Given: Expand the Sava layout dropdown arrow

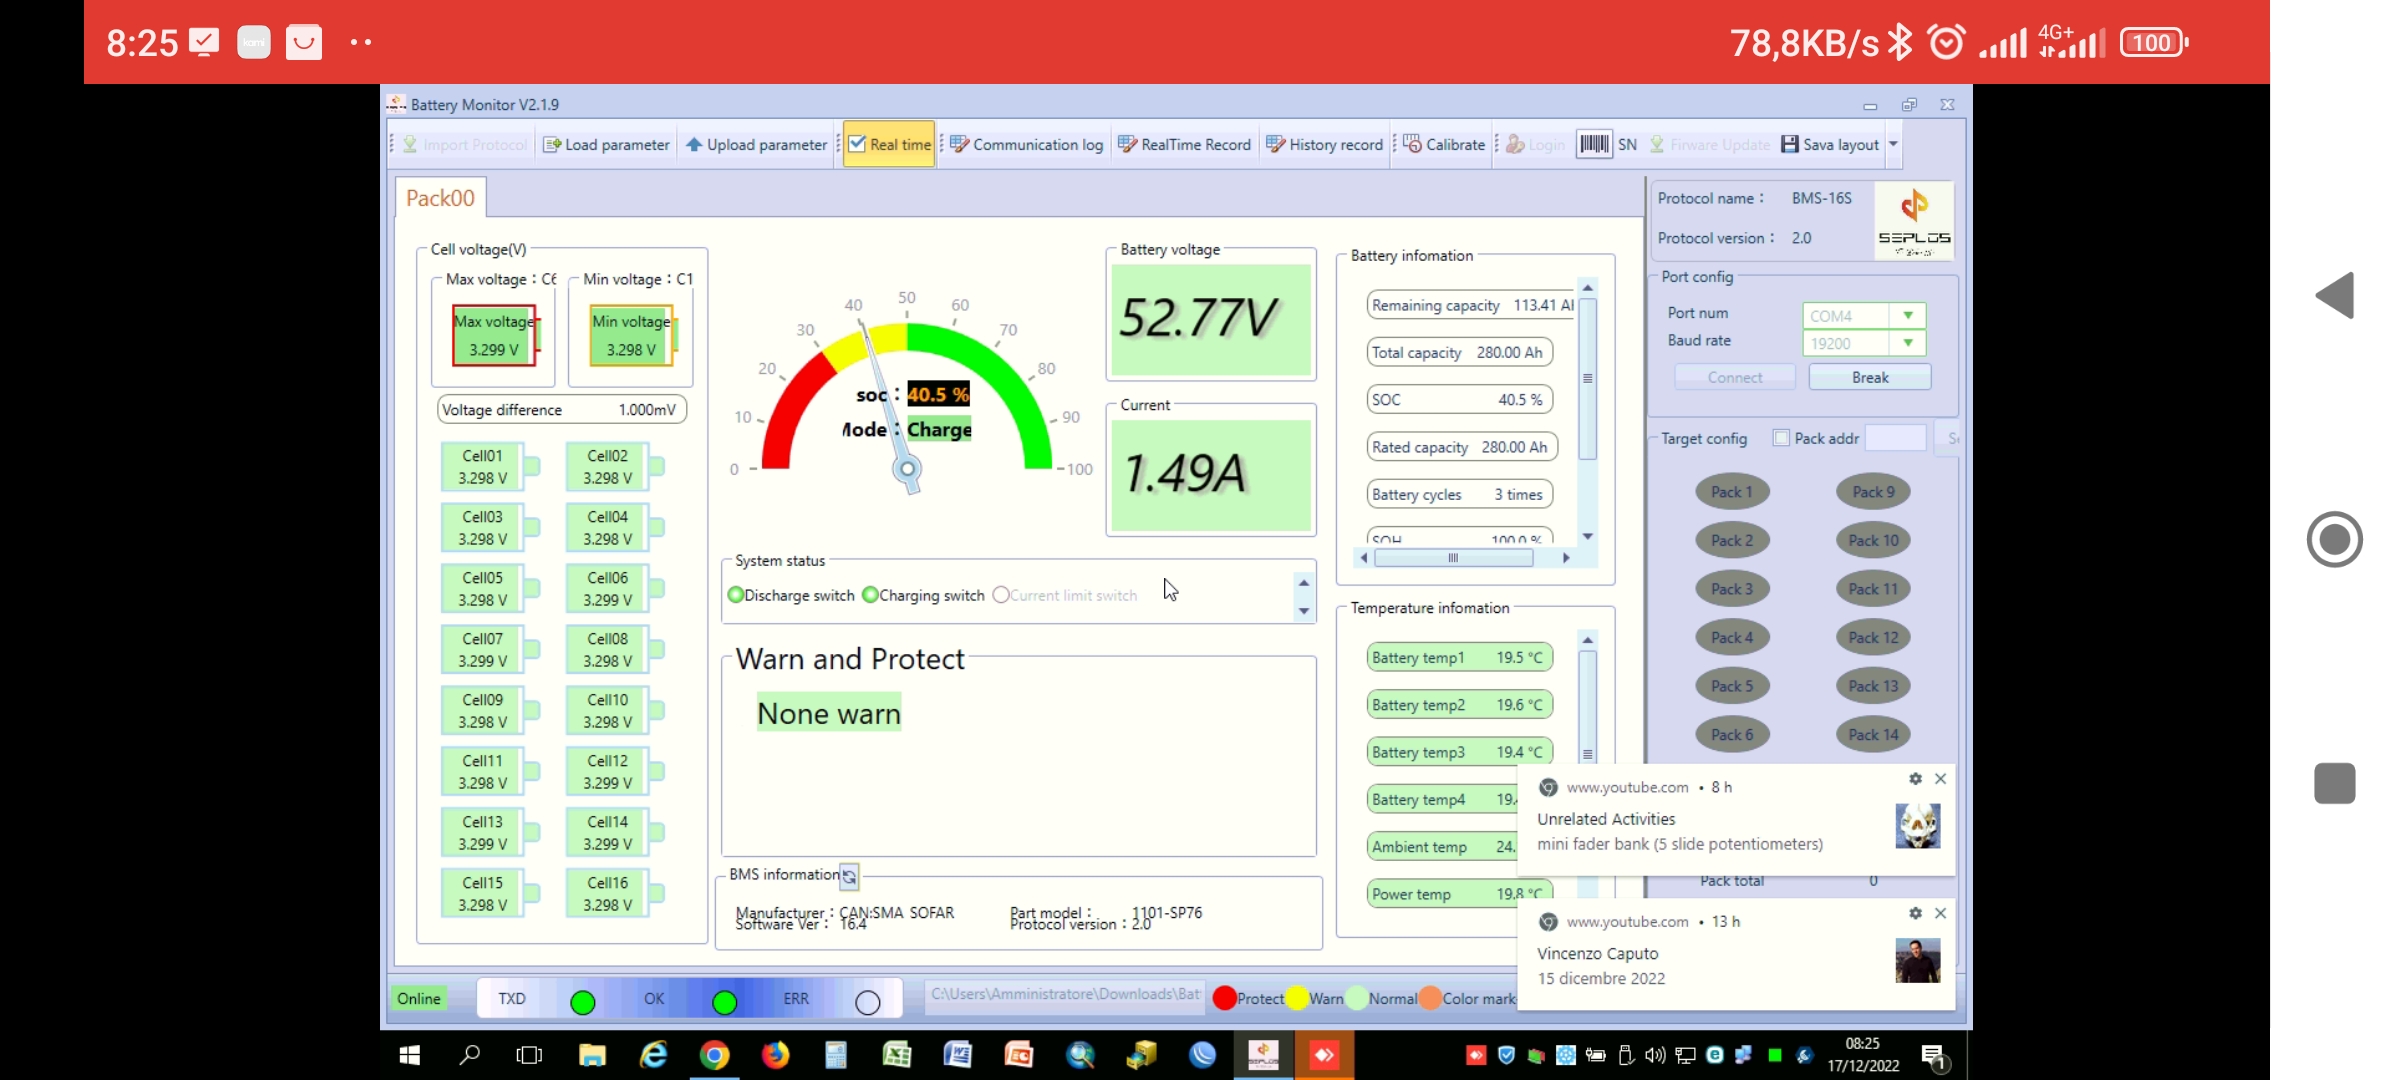Looking at the screenshot, I should (1893, 144).
